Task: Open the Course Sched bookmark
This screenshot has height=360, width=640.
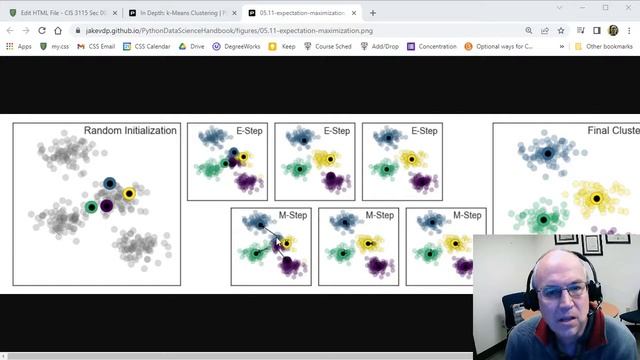Action: coord(328,47)
